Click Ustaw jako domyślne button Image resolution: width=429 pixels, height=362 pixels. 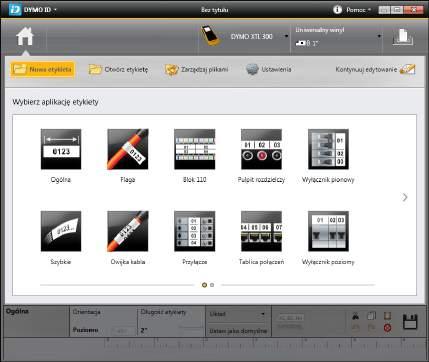click(238, 331)
